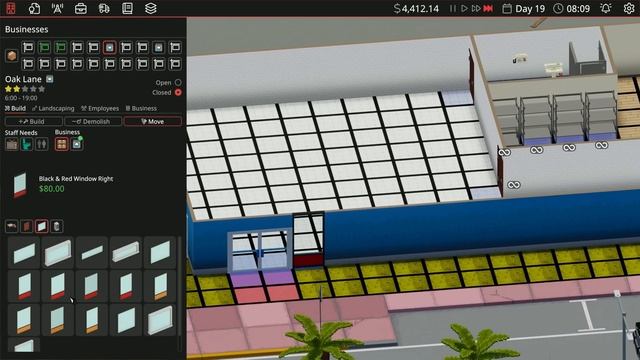Switch to the Build tab

tap(15, 109)
